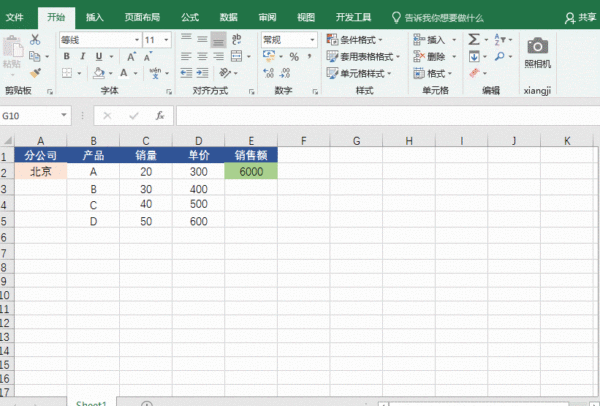The height and width of the screenshot is (406, 600).
Task: Open the font name dropdown 等线
Action: point(137,40)
